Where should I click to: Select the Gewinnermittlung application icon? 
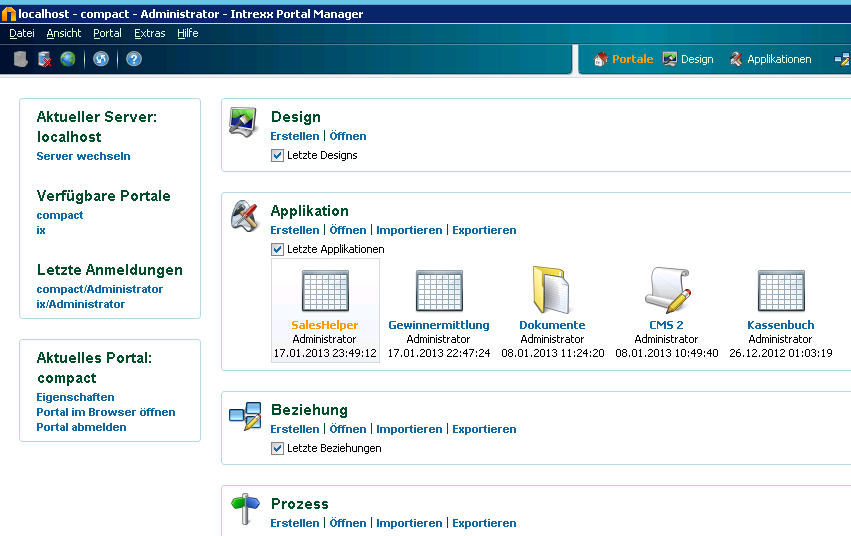click(439, 291)
